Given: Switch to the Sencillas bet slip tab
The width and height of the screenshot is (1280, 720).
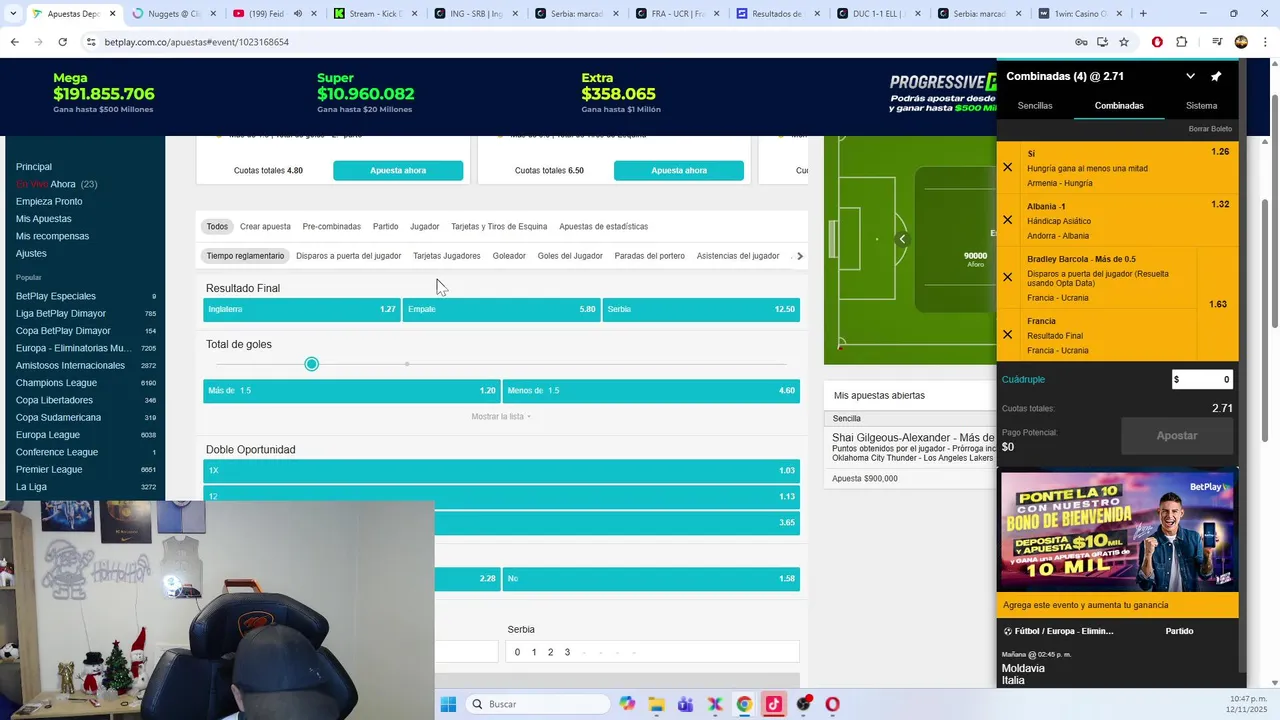Looking at the screenshot, I should tap(1035, 105).
